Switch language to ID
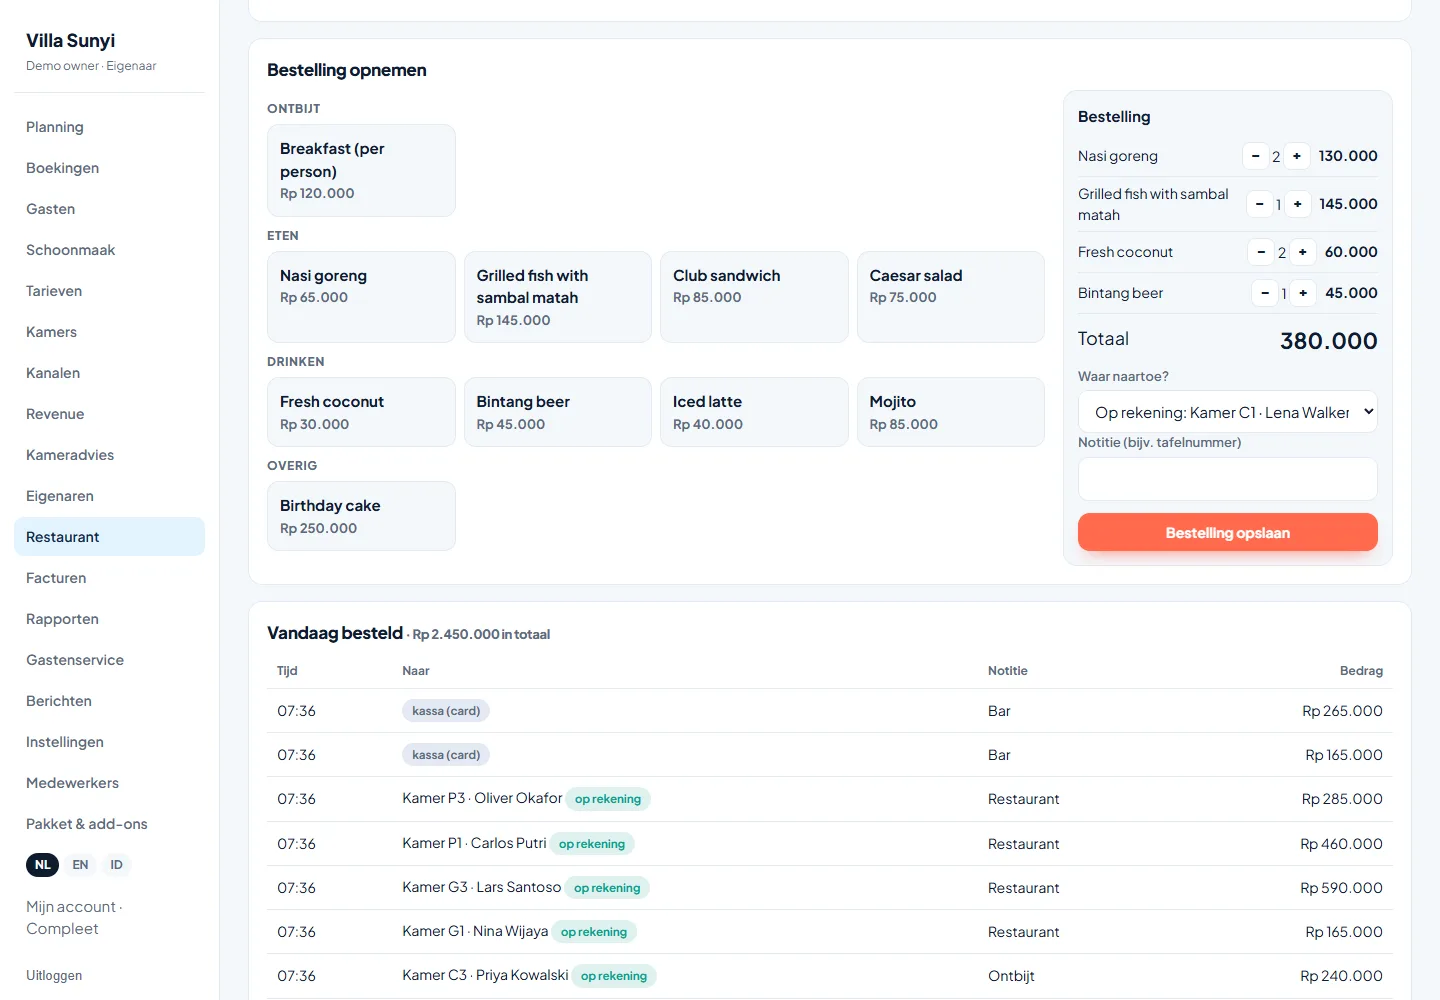This screenshot has height=1000, width=1440. click(x=117, y=865)
